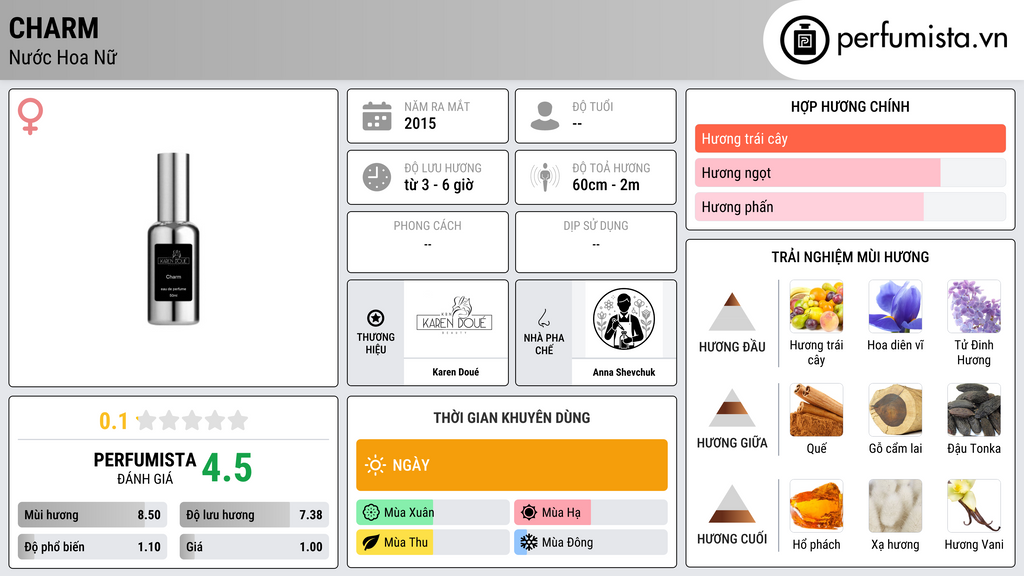Image resolution: width=1024 pixels, height=576 pixels.
Task: Click the orange Ngày usage bar
Action: (x=512, y=465)
